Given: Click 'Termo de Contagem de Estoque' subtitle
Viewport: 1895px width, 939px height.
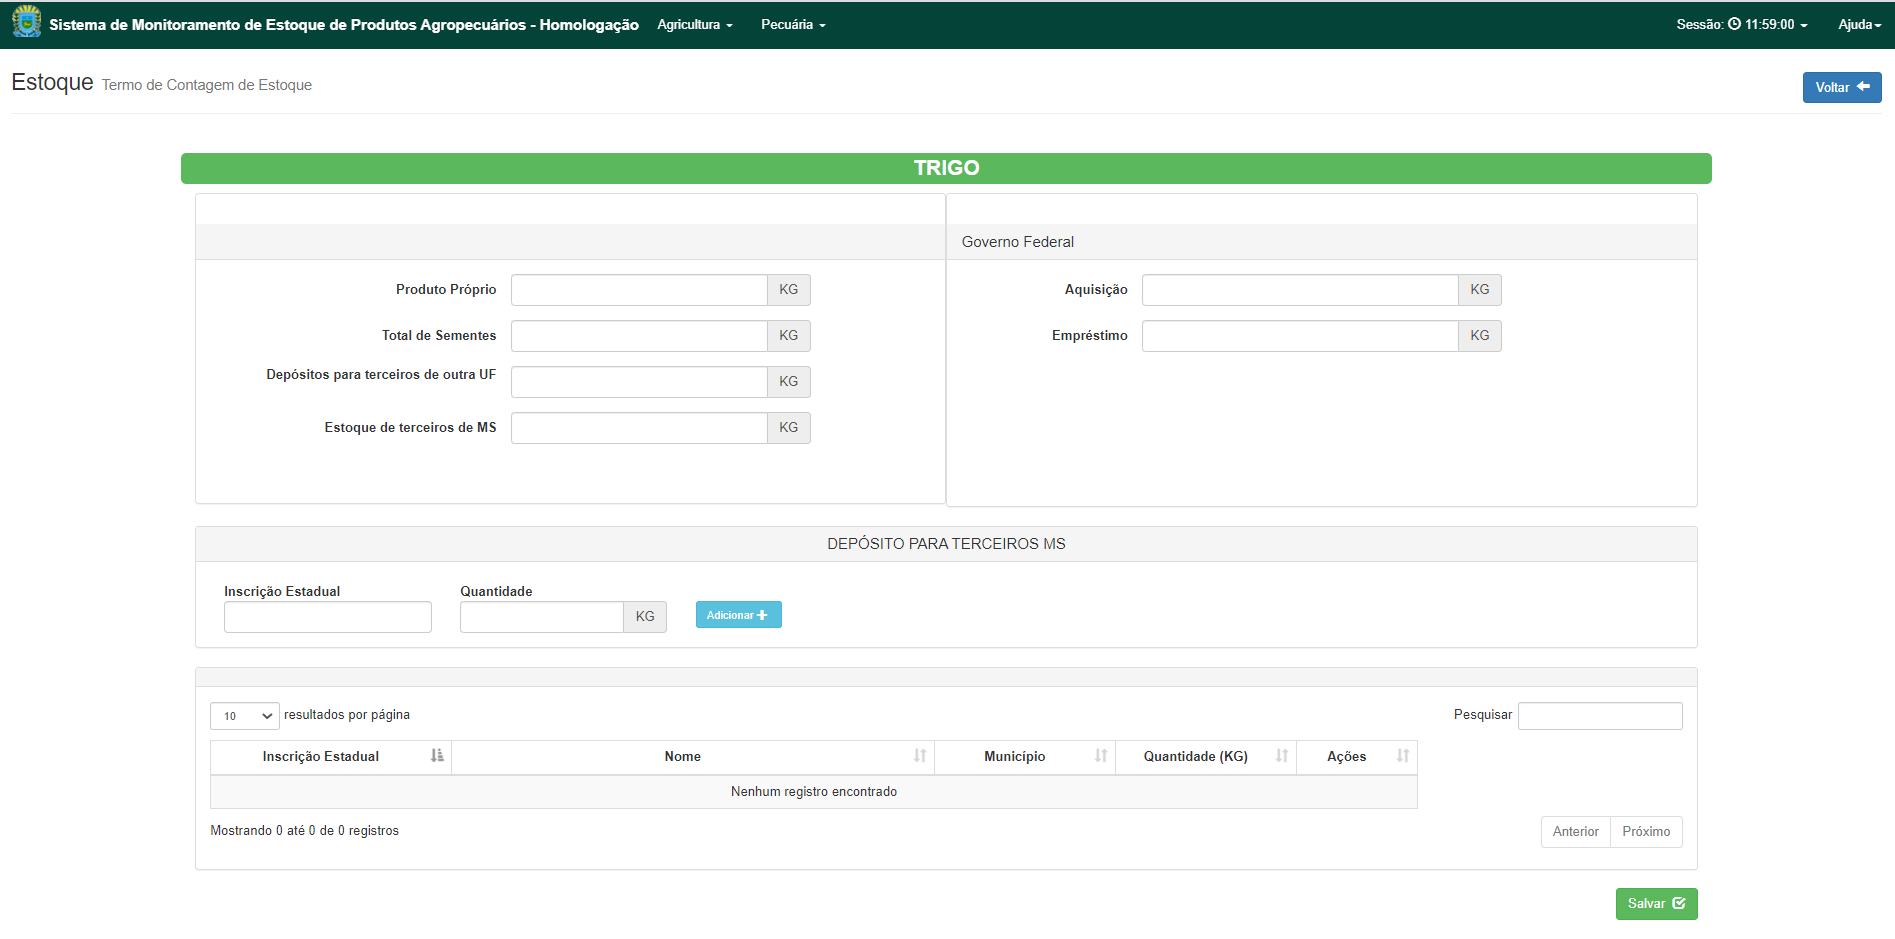Looking at the screenshot, I should coord(207,85).
